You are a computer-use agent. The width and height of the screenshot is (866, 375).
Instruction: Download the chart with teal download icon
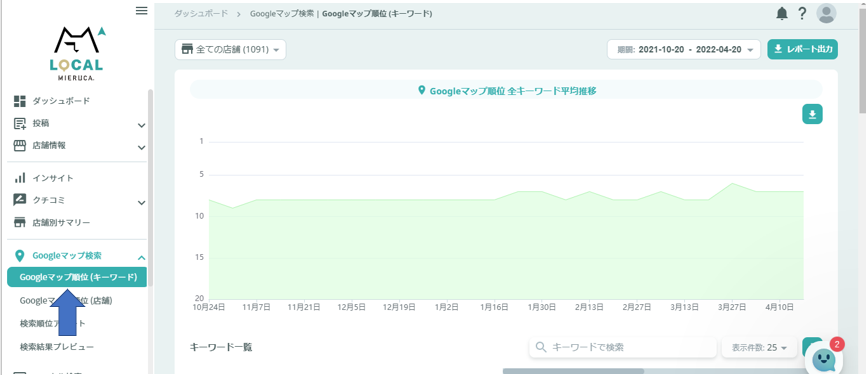point(812,114)
